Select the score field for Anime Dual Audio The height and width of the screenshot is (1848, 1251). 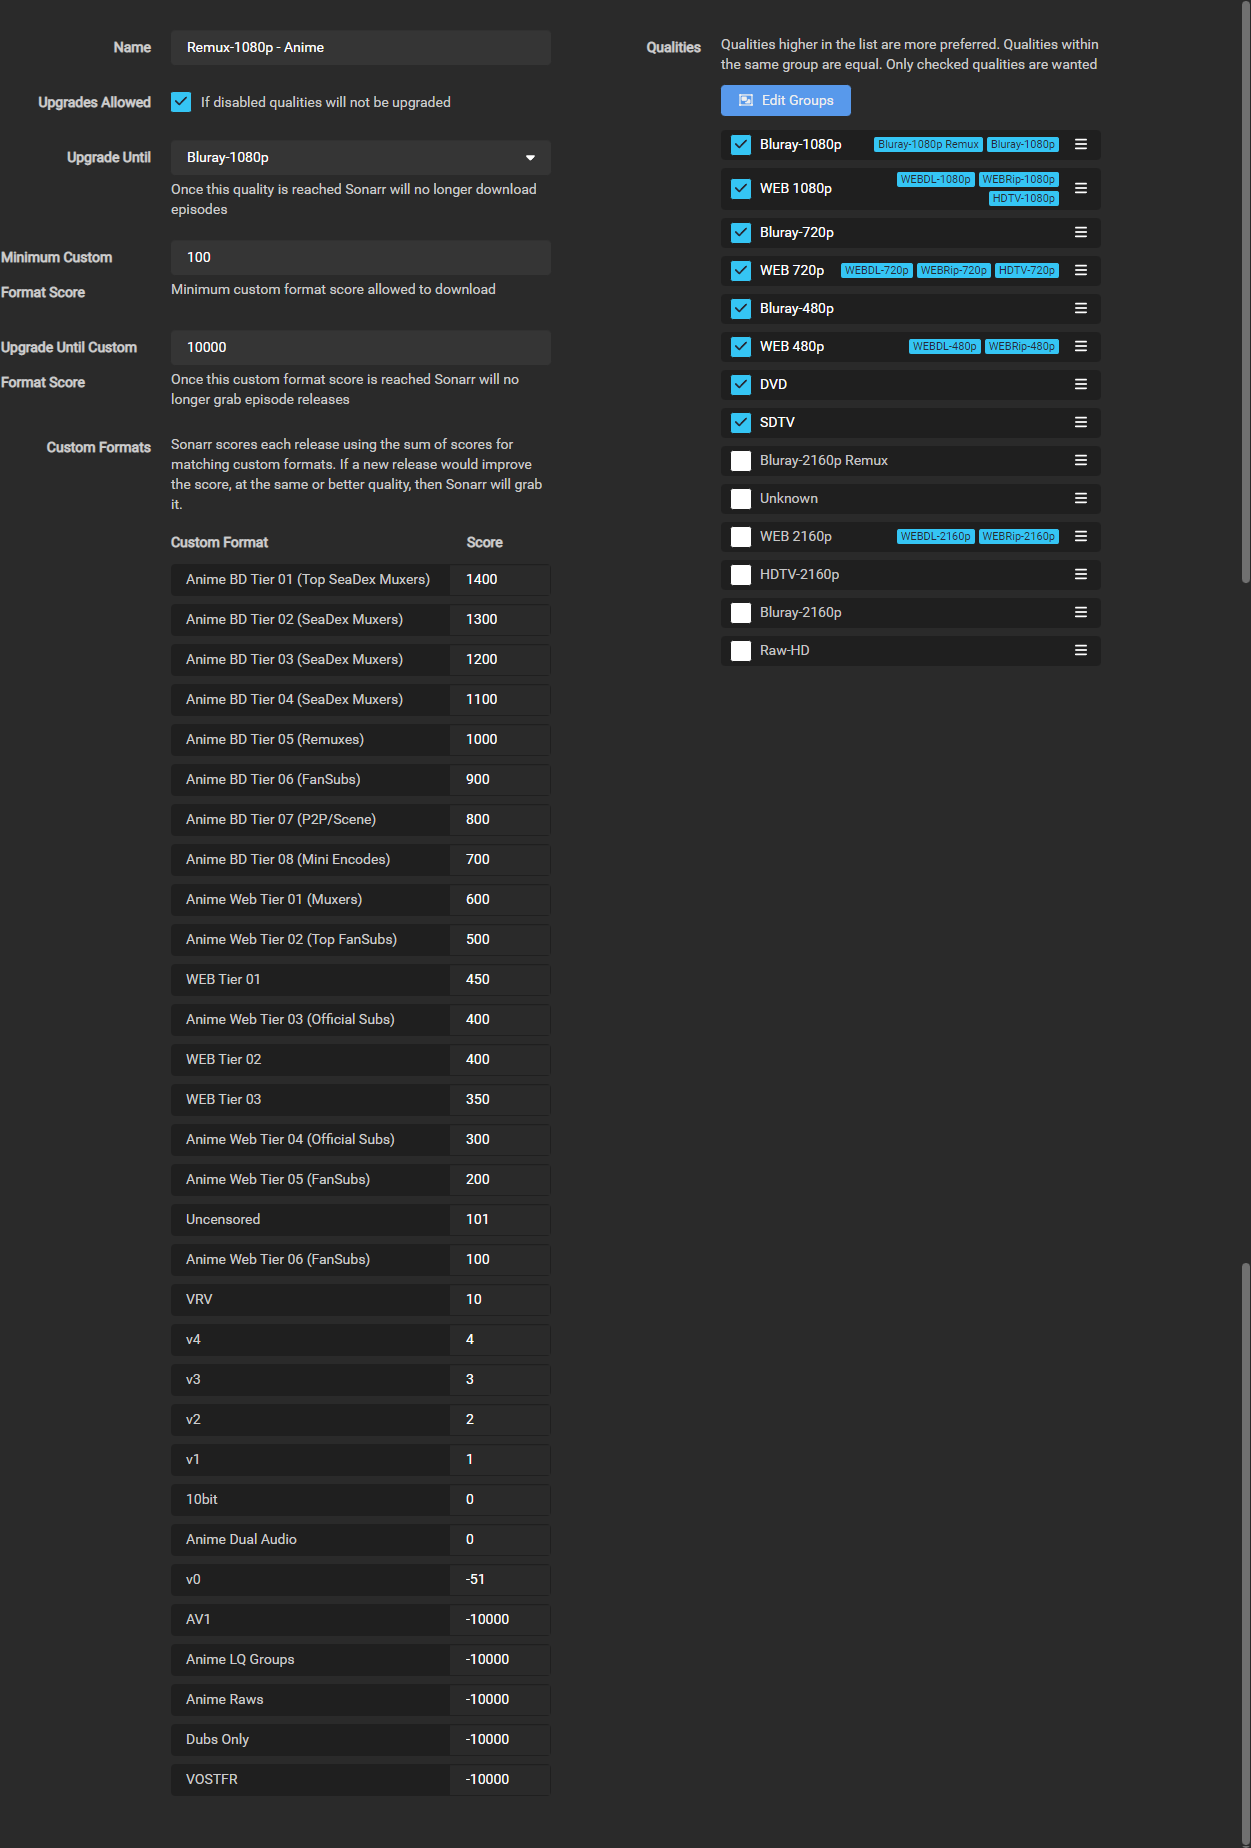pos(499,1540)
